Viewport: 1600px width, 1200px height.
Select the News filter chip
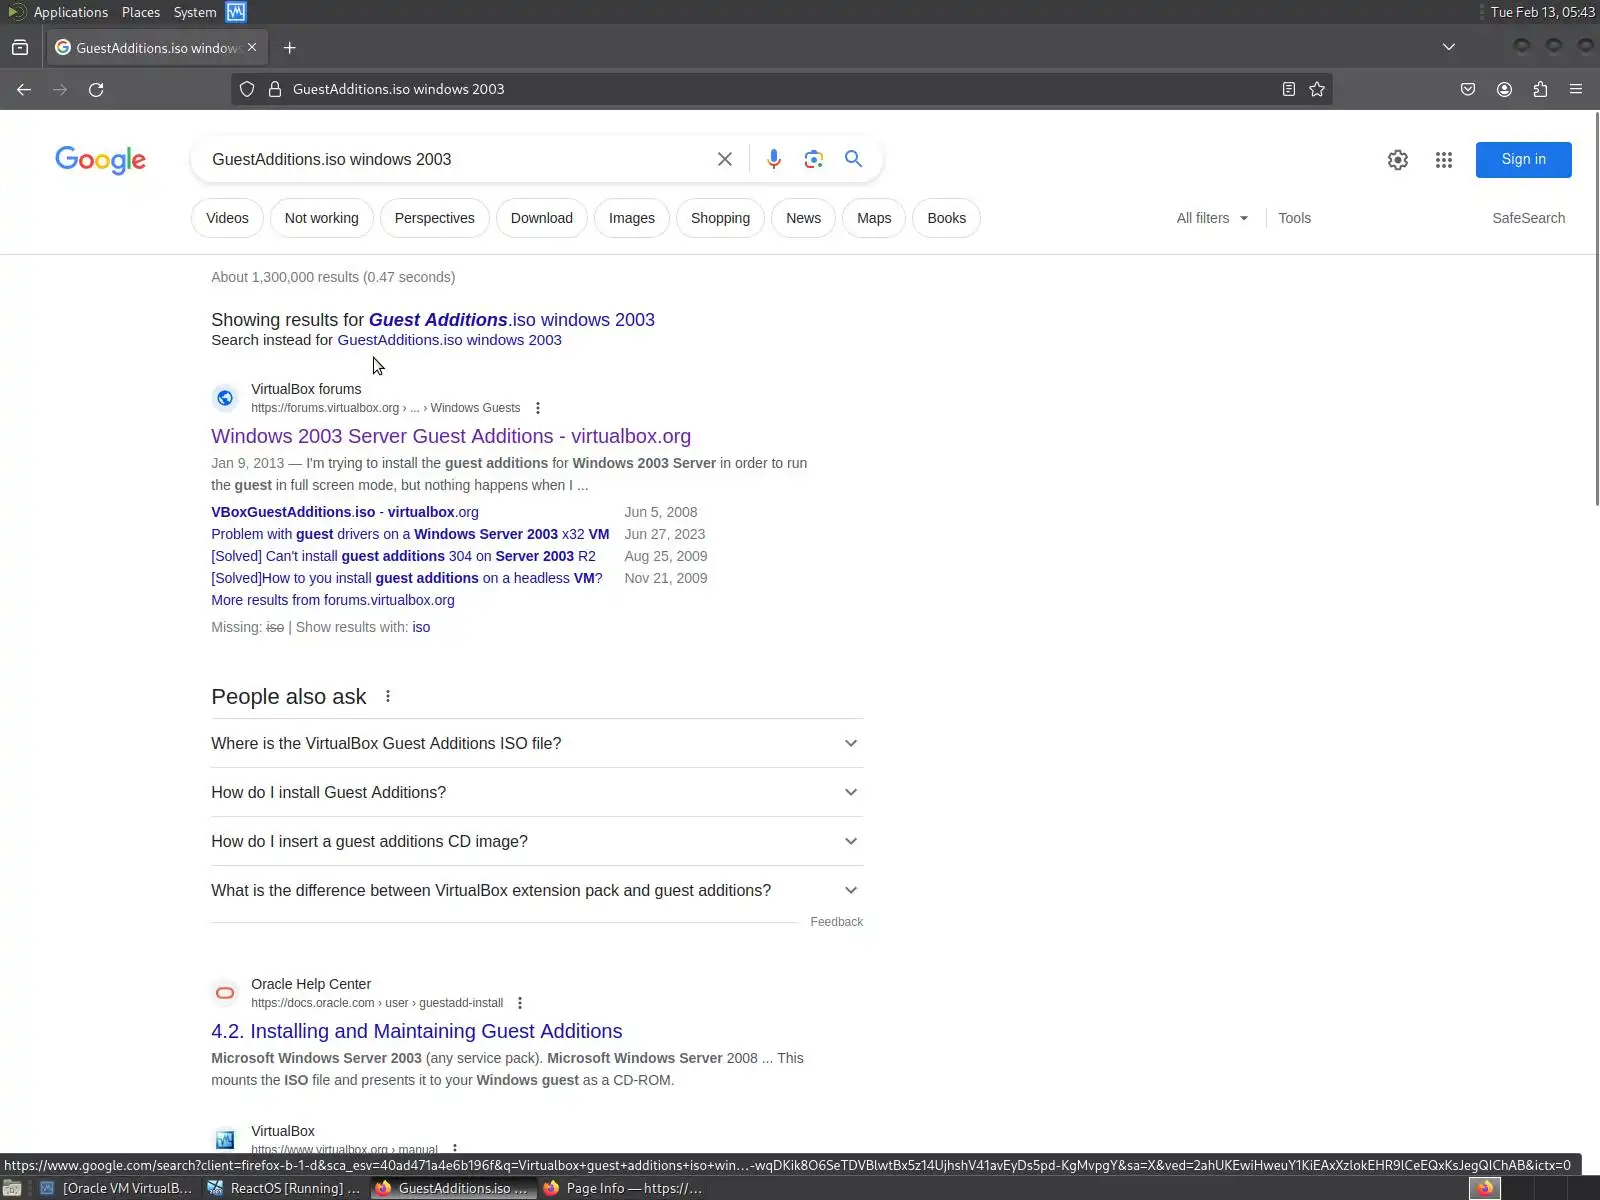pos(803,218)
